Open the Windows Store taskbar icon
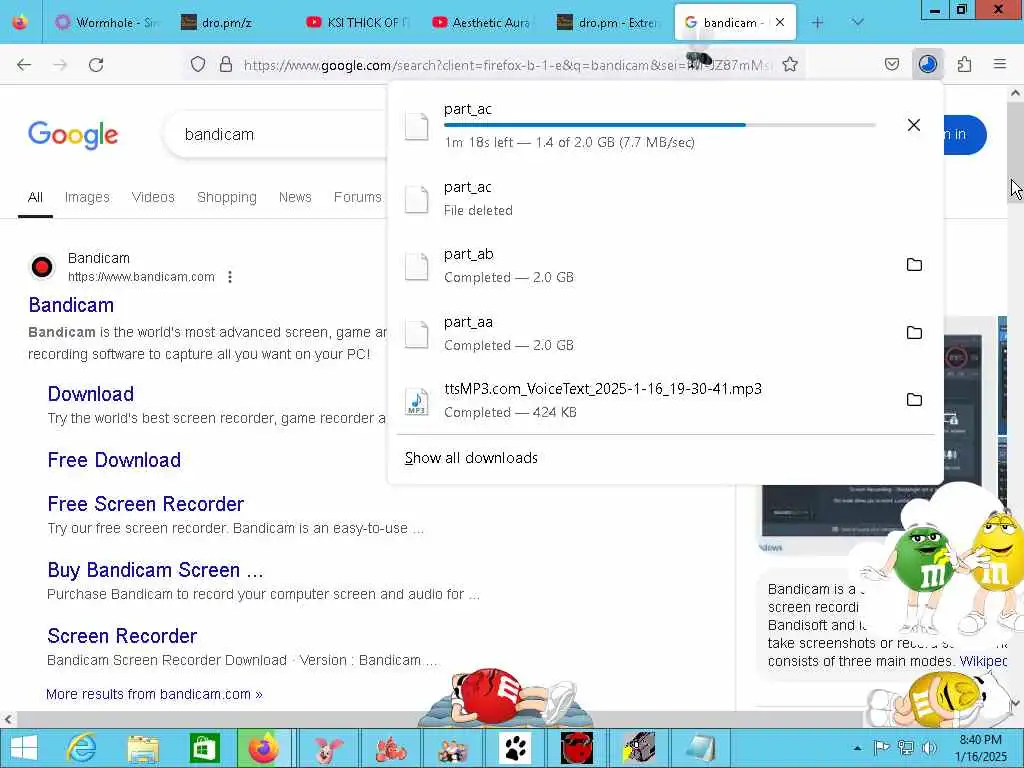Image resolution: width=1024 pixels, height=768 pixels. (204, 748)
